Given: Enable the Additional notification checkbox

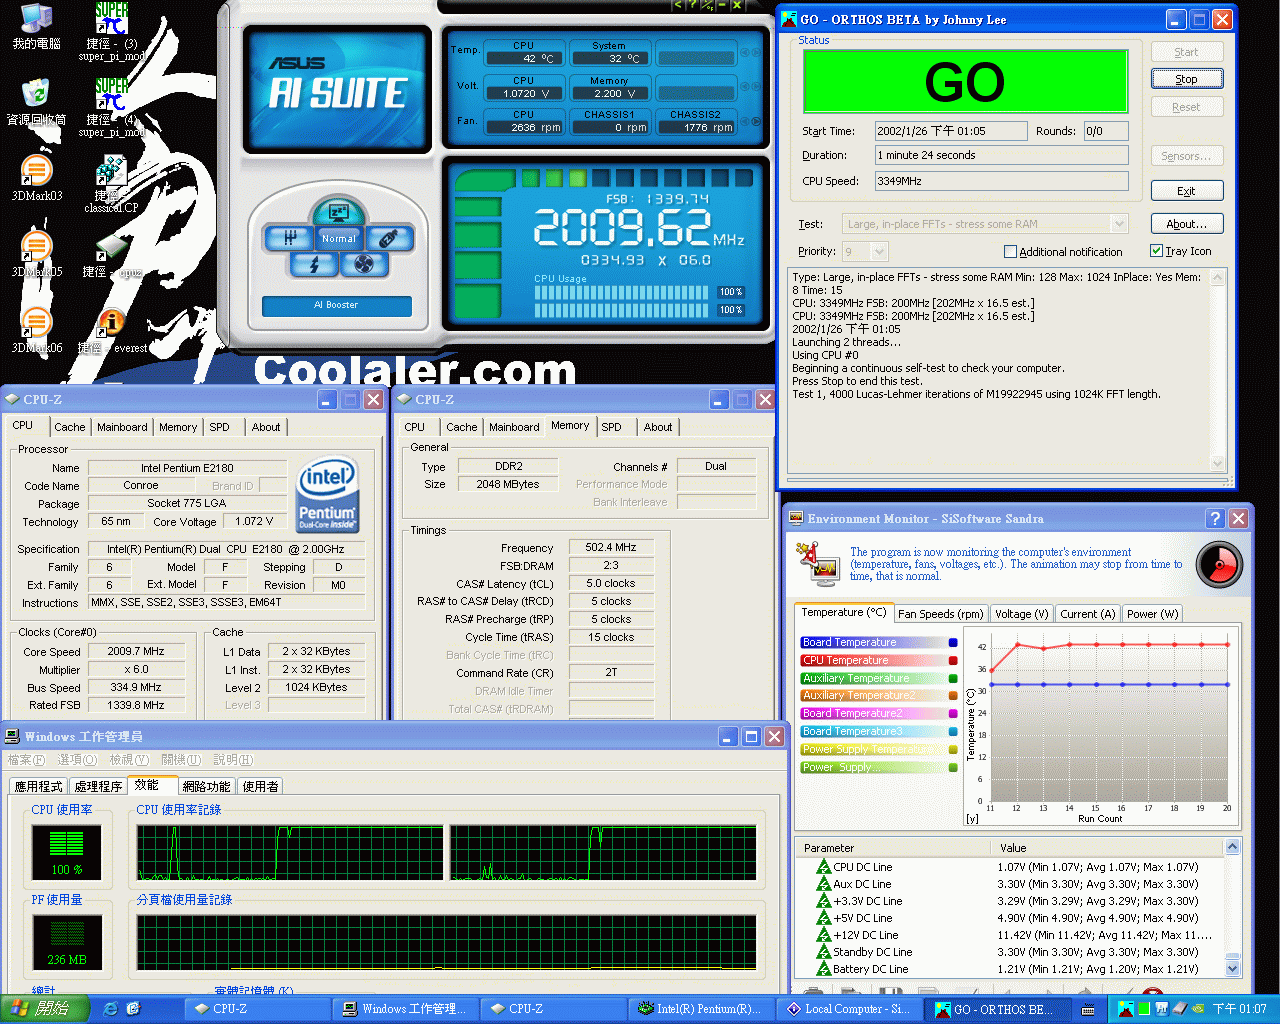Looking at the screenshot, I should [1010, 252].
